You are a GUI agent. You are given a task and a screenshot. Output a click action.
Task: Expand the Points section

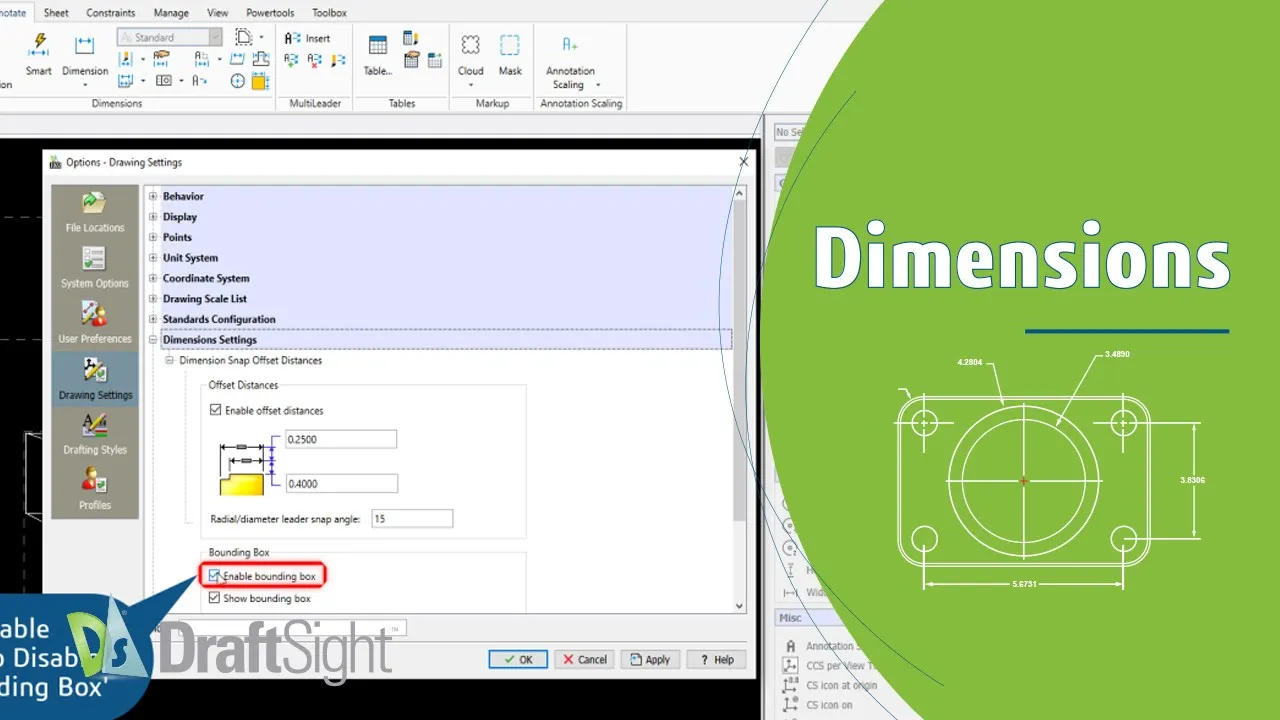[x=153, y=237]
